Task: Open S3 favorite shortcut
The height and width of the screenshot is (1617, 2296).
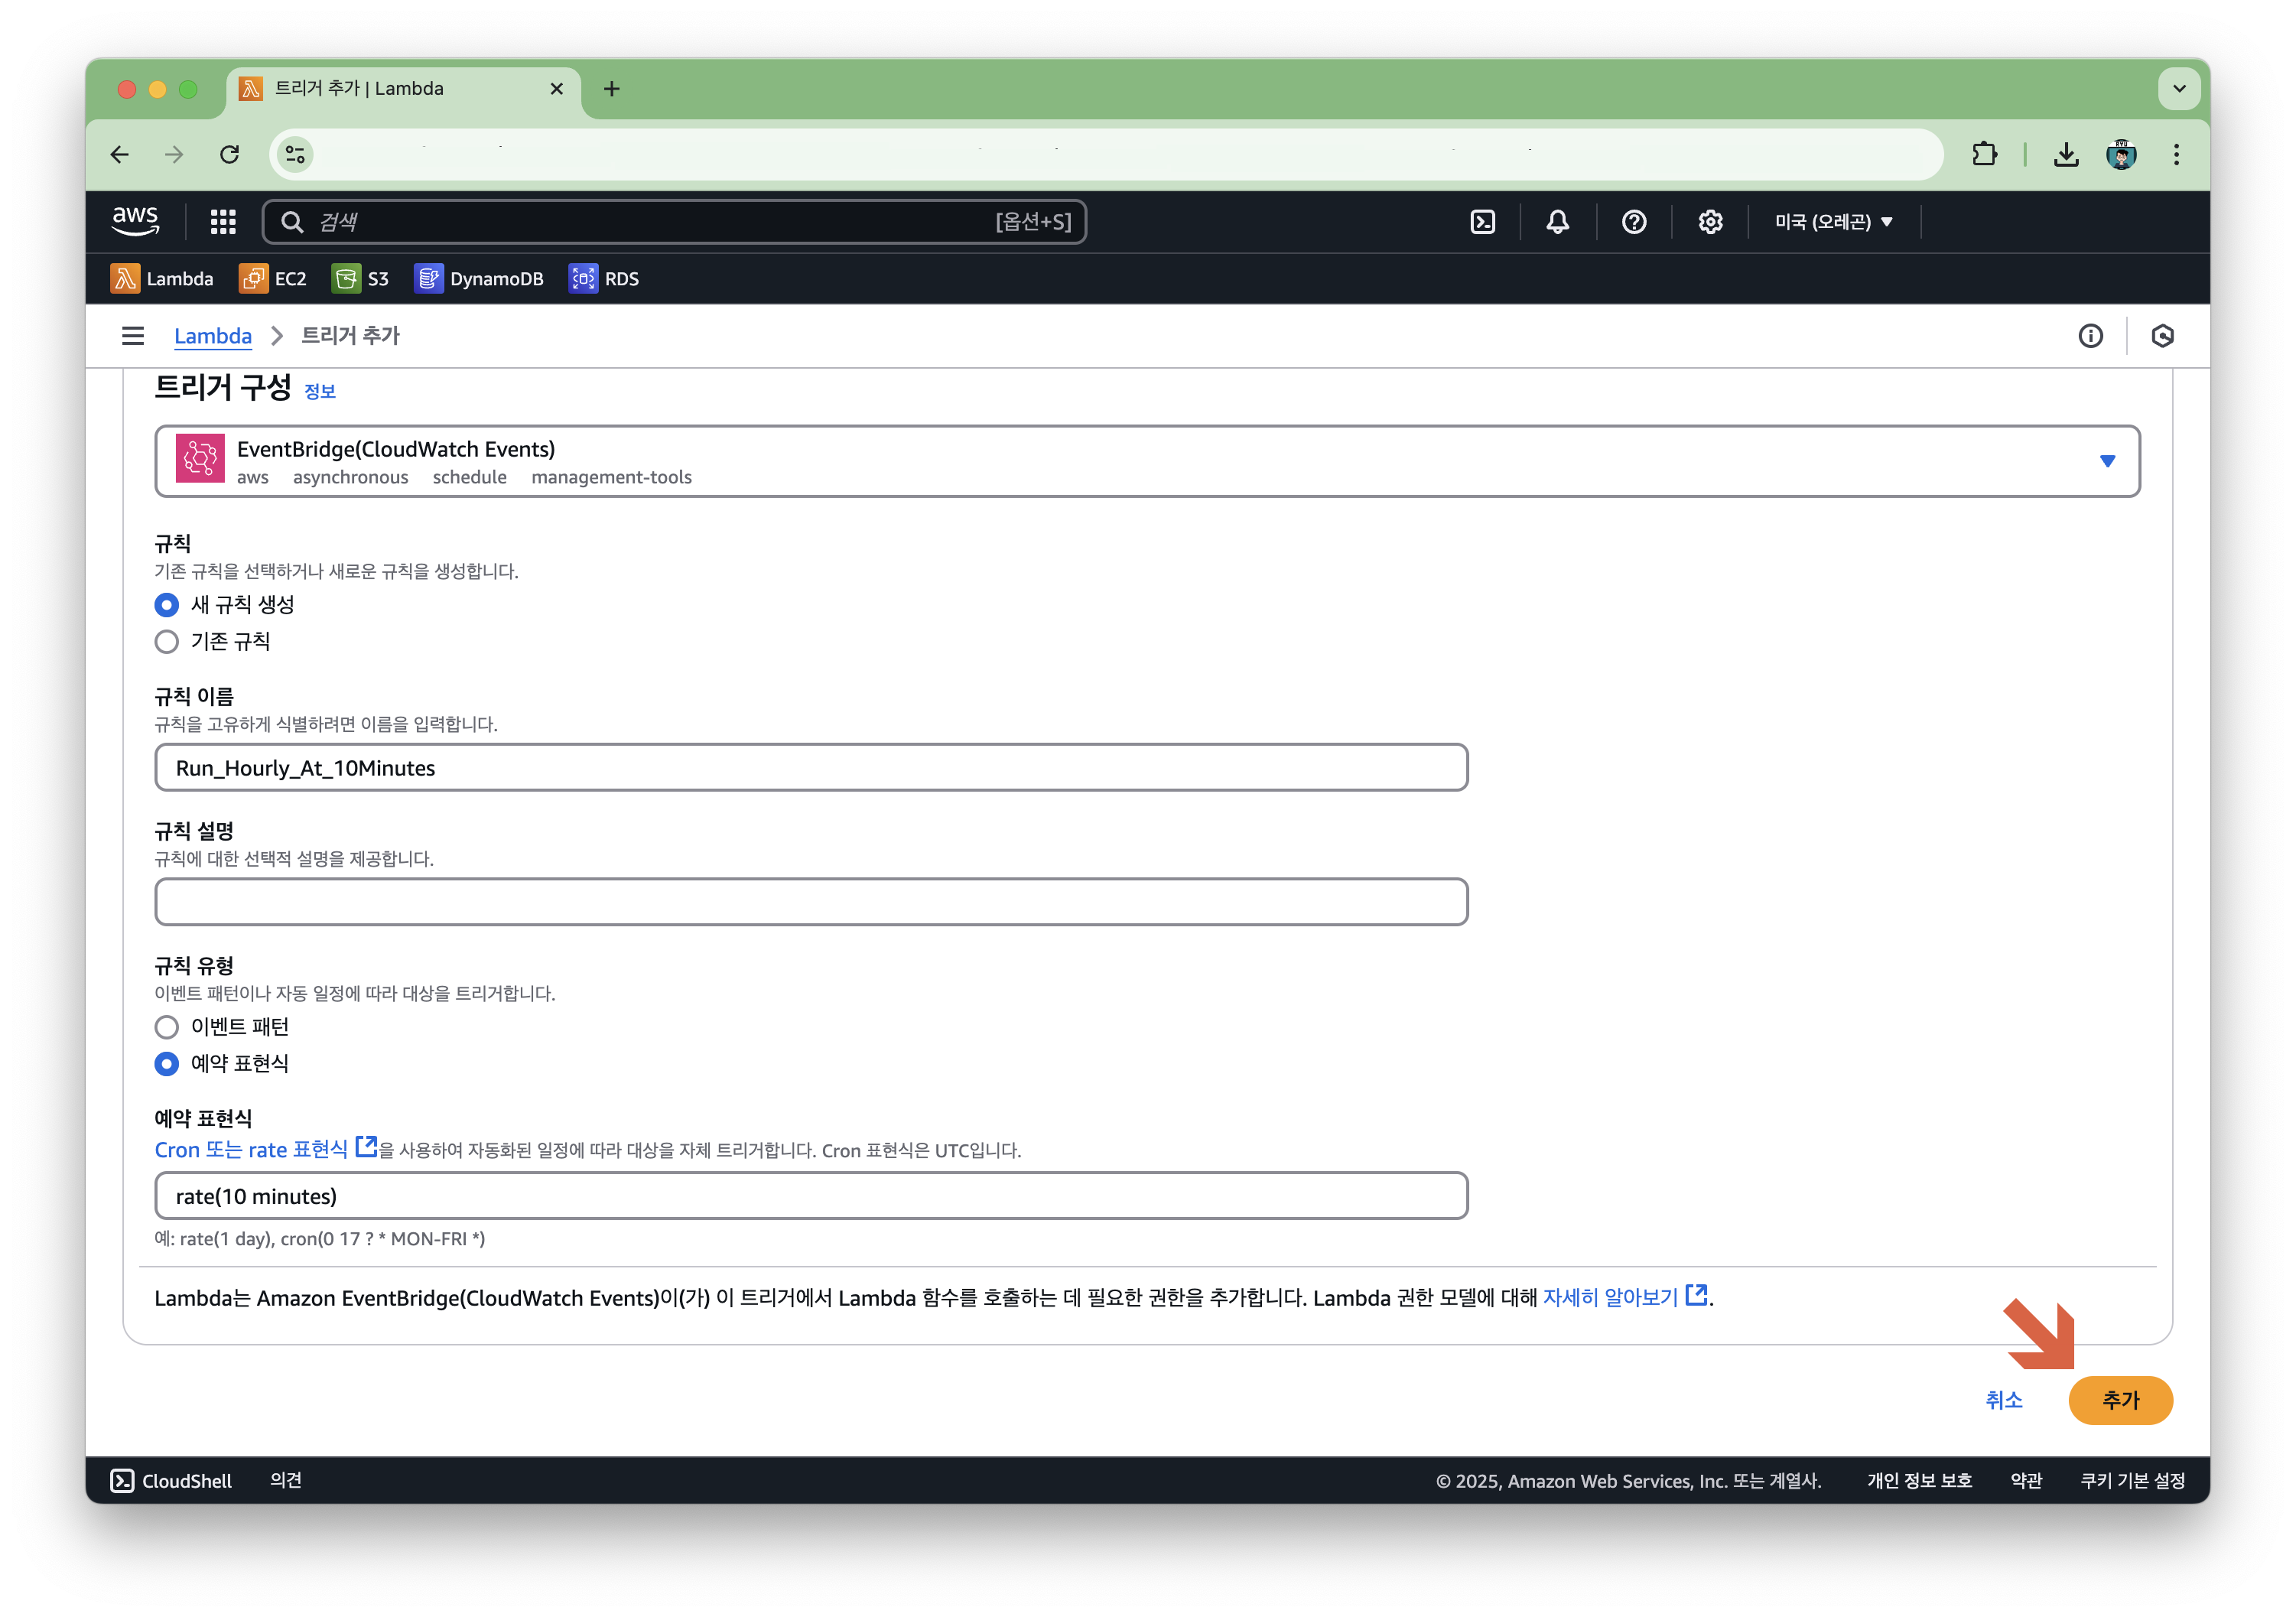Action: pos(360,279)
